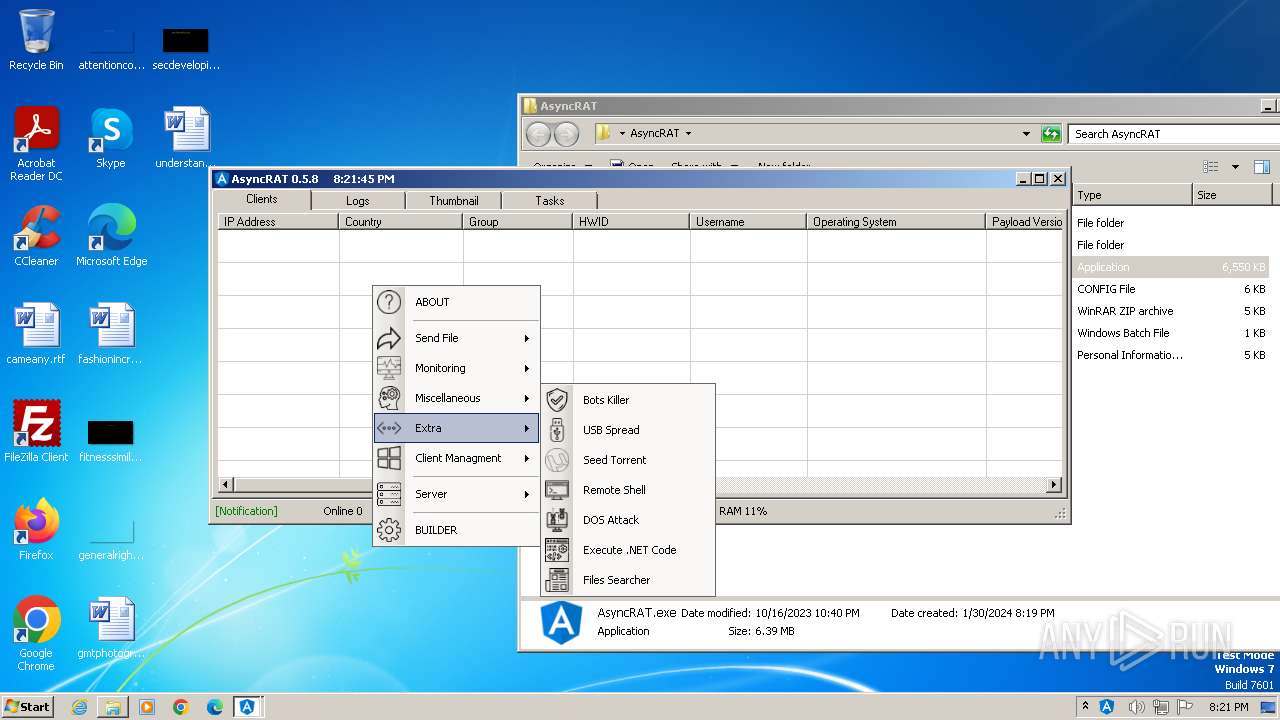This screenshot has width=1280, height=720.
Task: Click the Search AsyncRAT field
Action: click(1172, 134)
